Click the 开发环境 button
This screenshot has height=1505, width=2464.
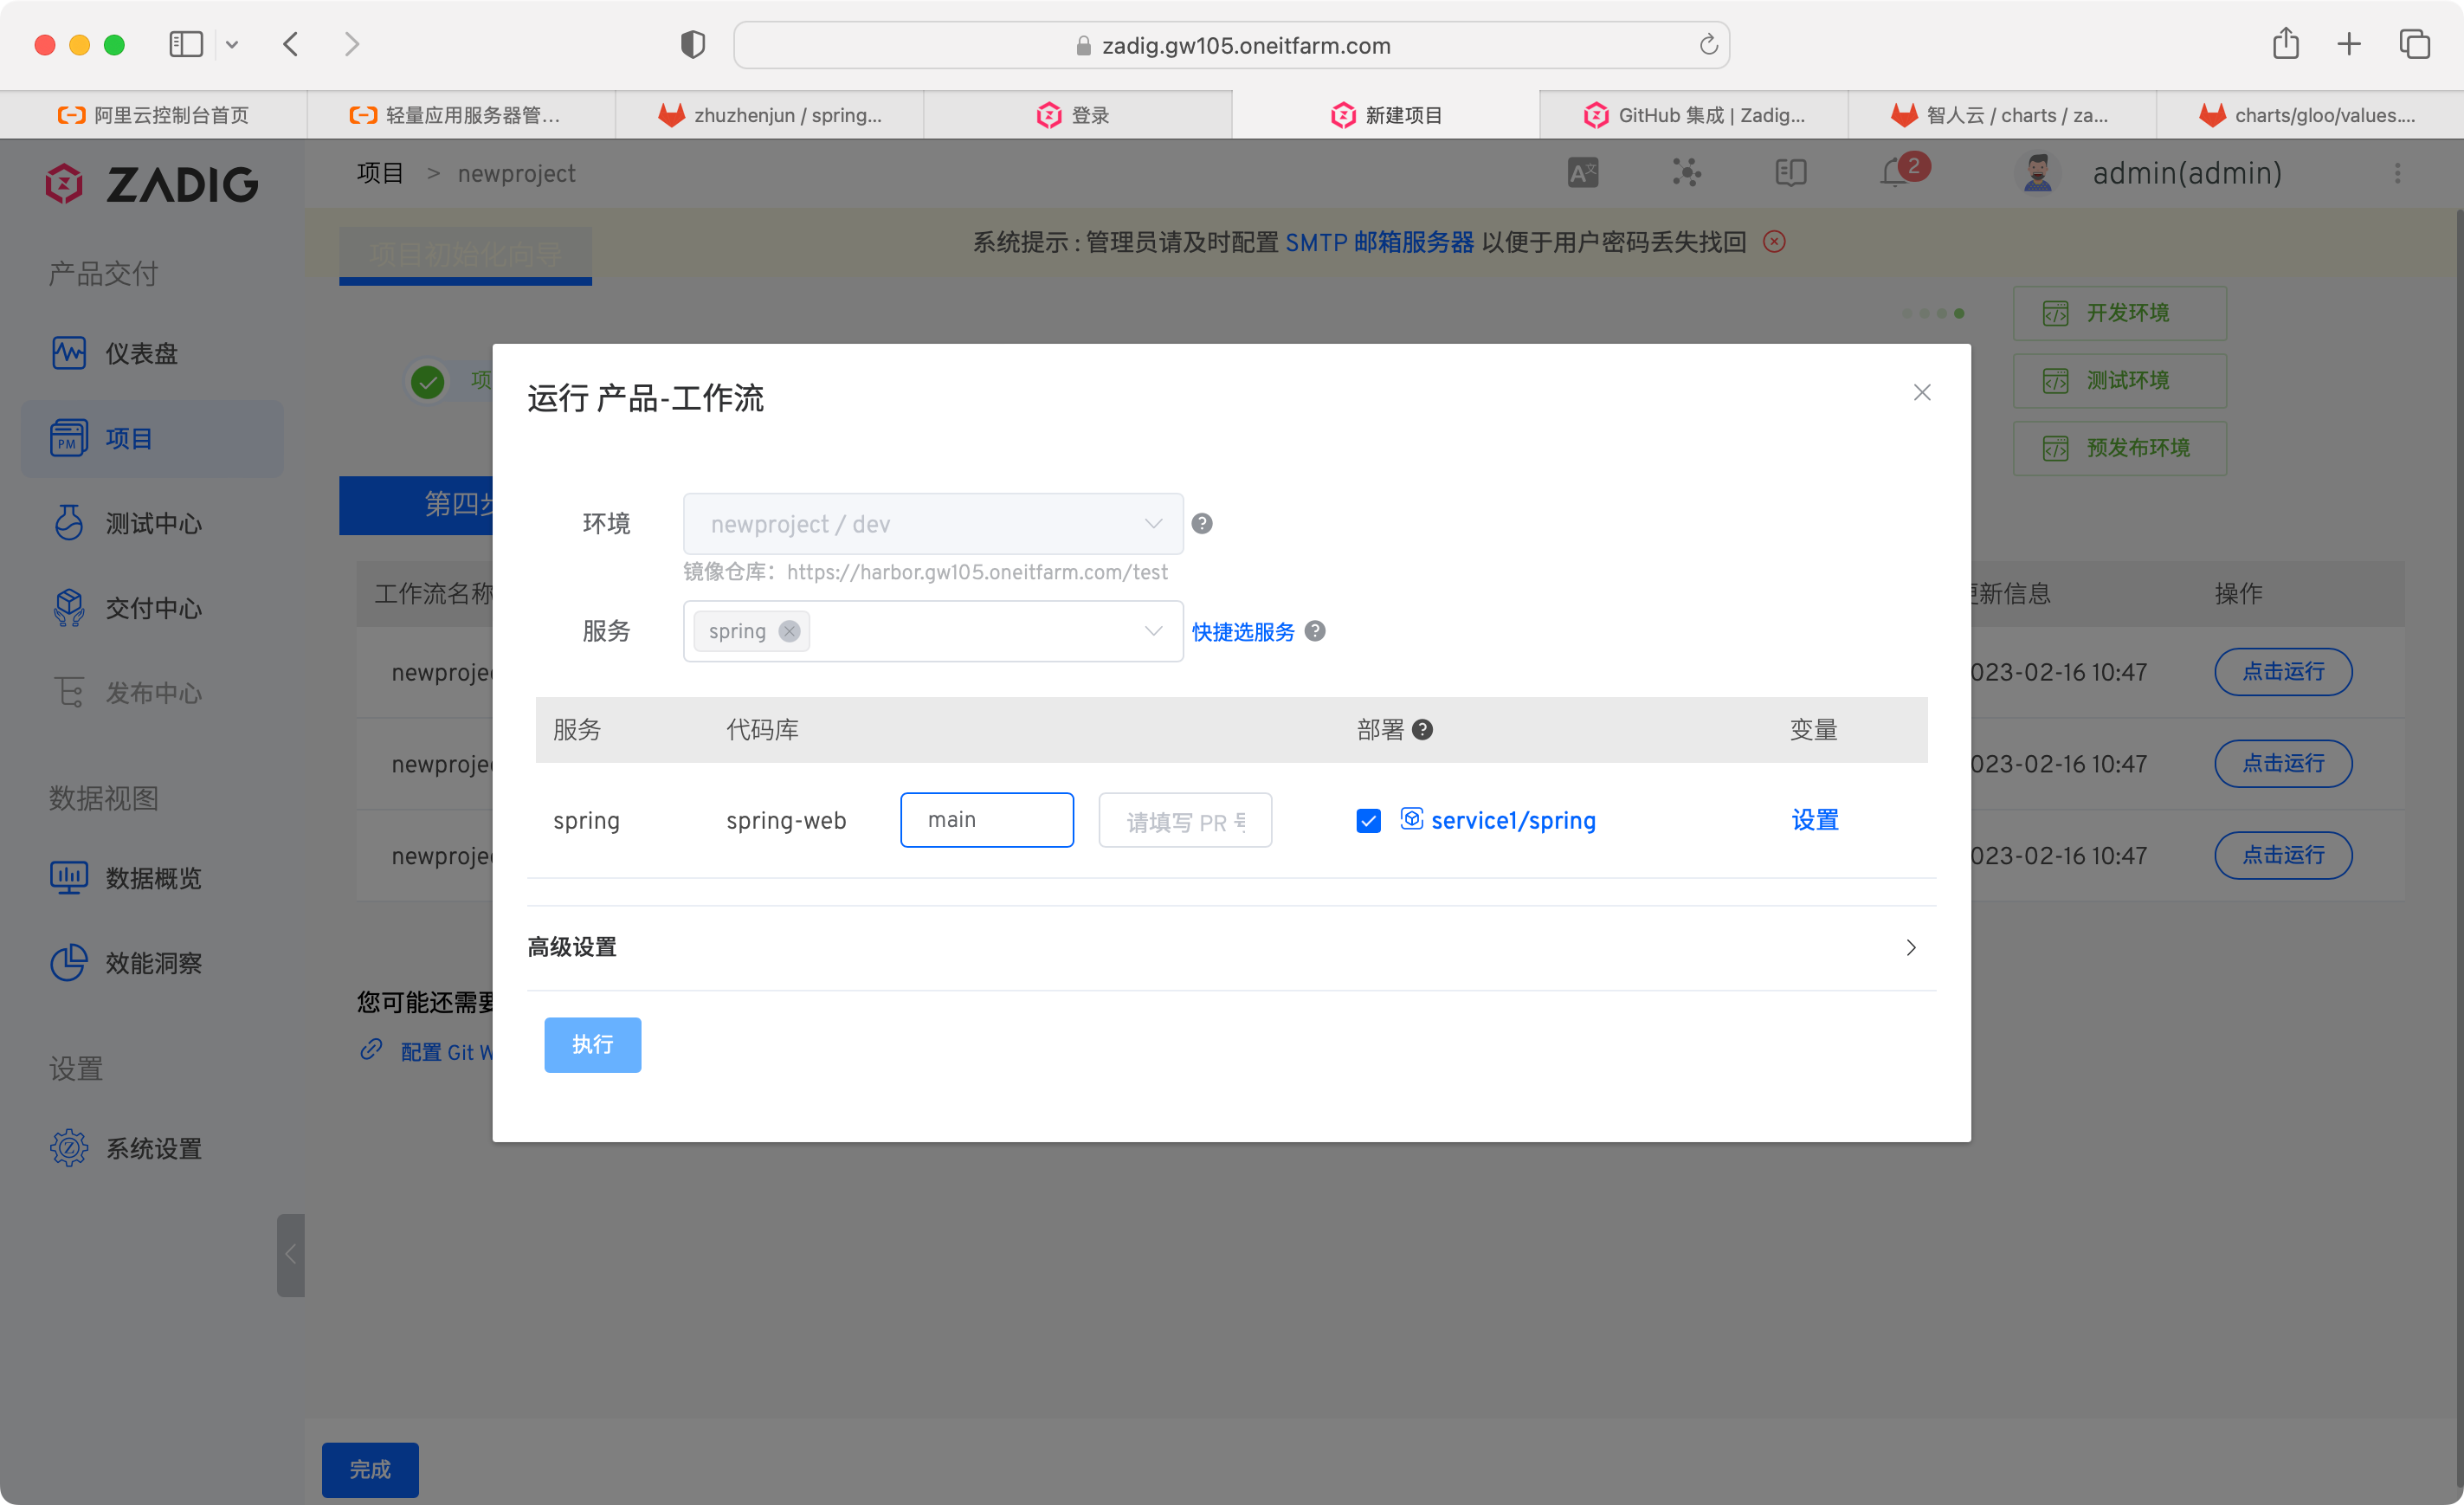2119,313
